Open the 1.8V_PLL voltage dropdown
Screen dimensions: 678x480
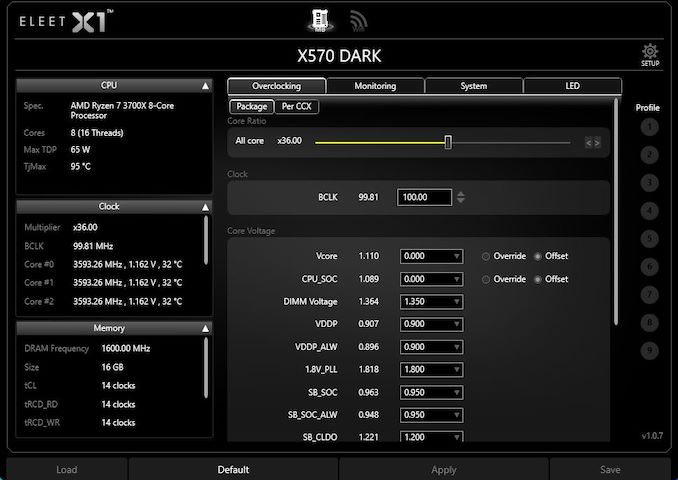coord(432,370)
